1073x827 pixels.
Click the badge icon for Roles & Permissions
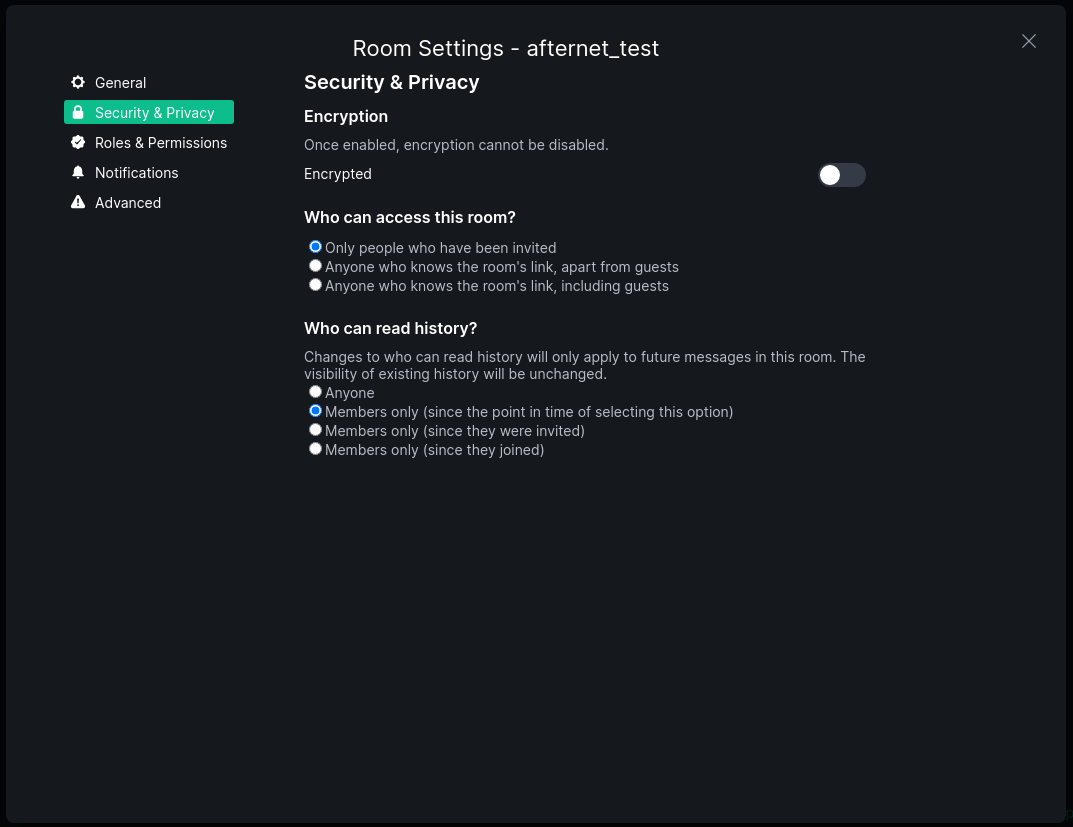click(78, 142)
